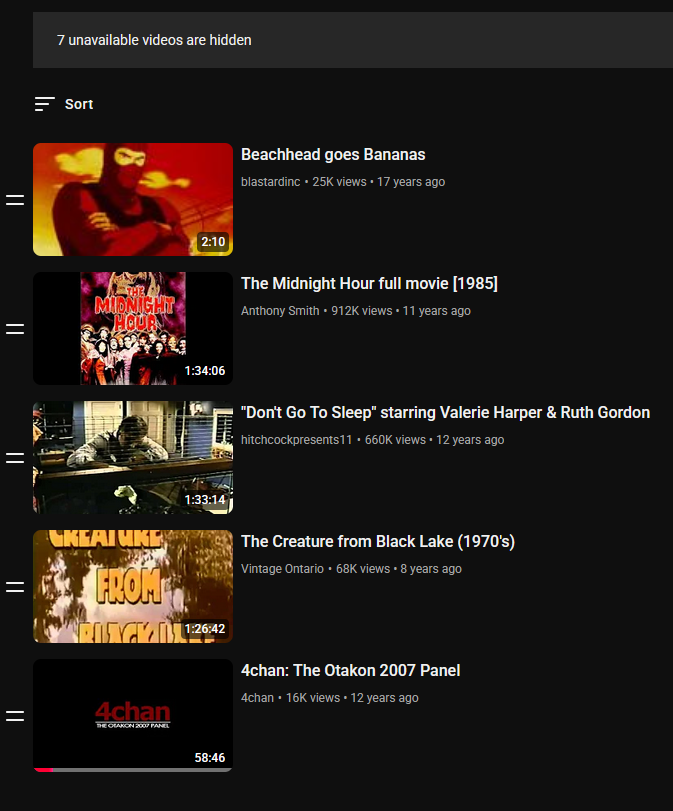The height and width of the screenshot is (811, 673).
Task: Visit hitchcockpresents11 channel
Action: click(296, 440)
